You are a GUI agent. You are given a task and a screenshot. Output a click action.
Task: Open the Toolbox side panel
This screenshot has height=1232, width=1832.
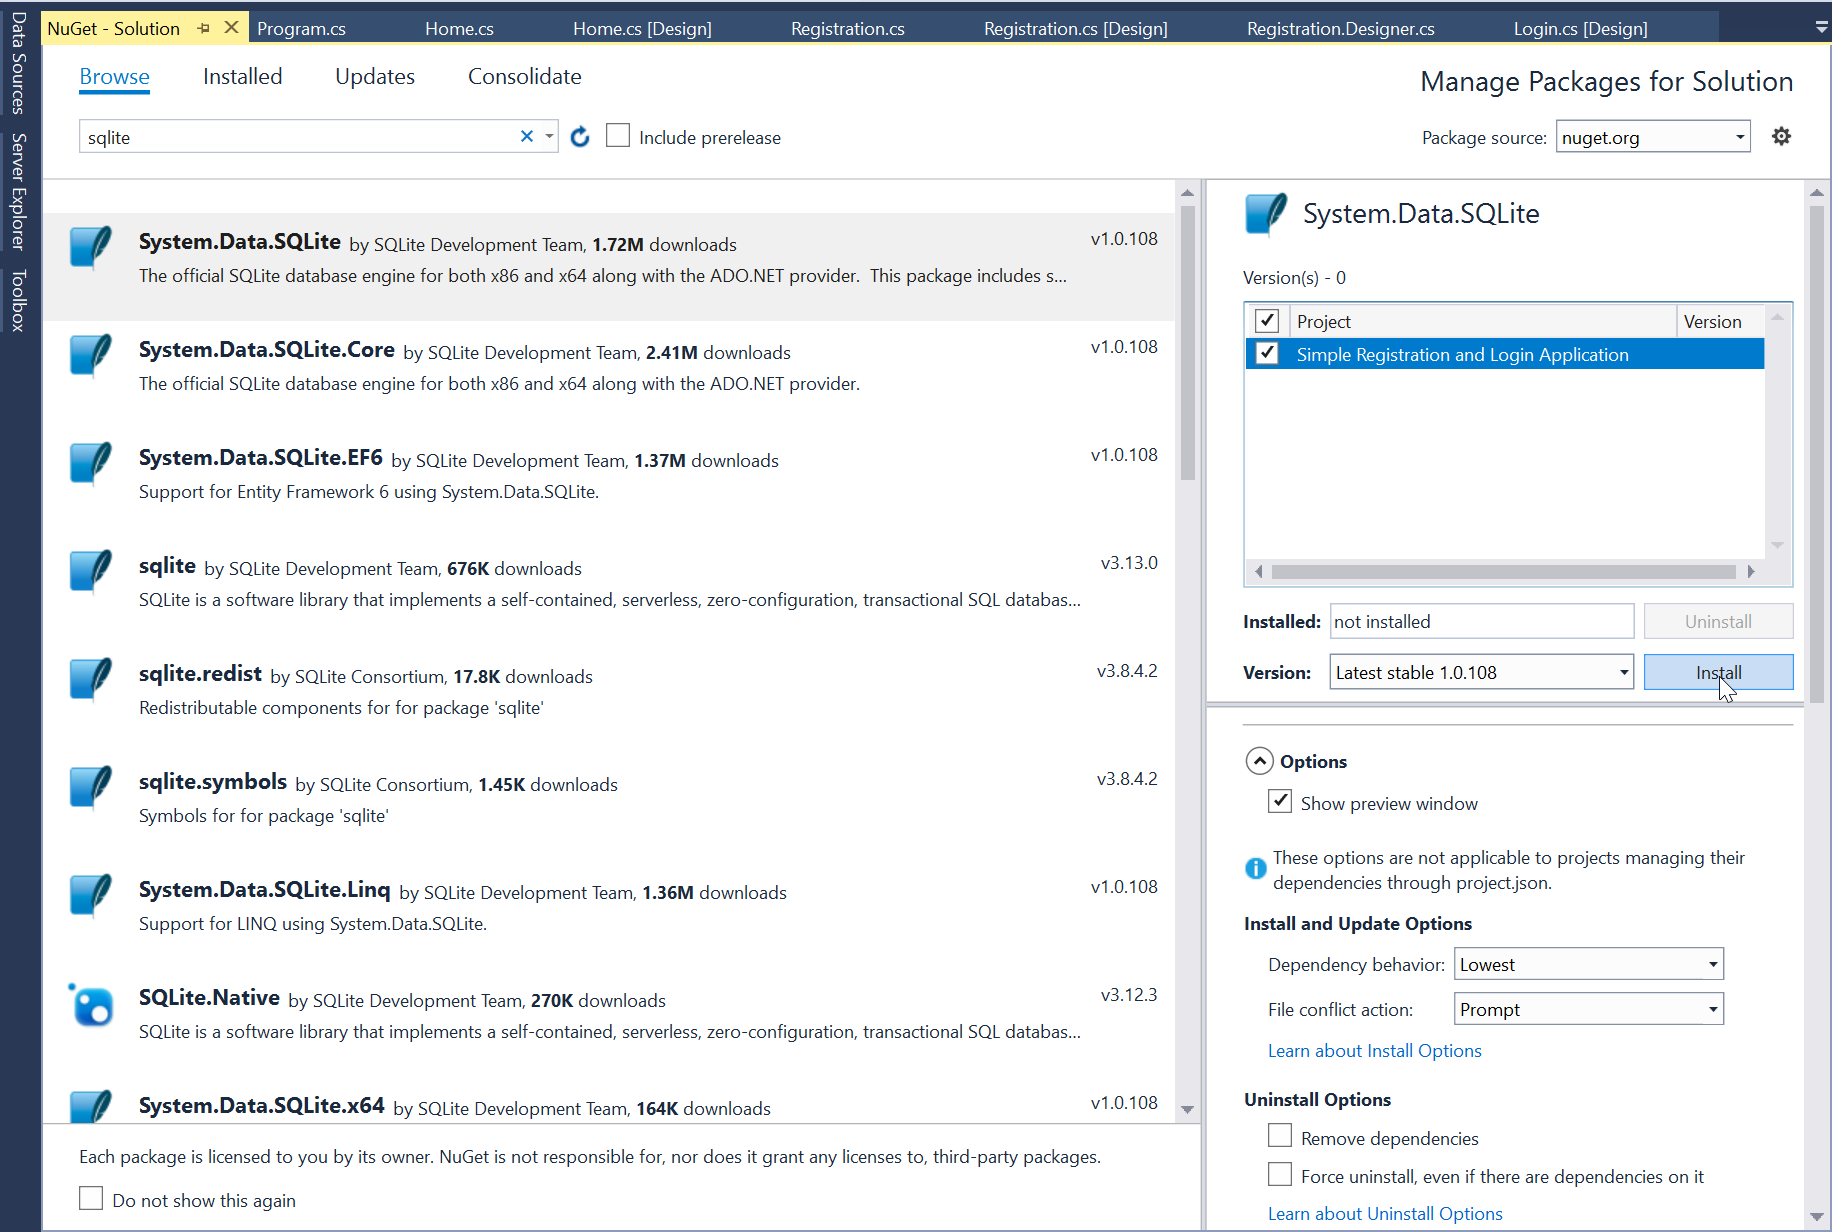(x=18, y=300)
